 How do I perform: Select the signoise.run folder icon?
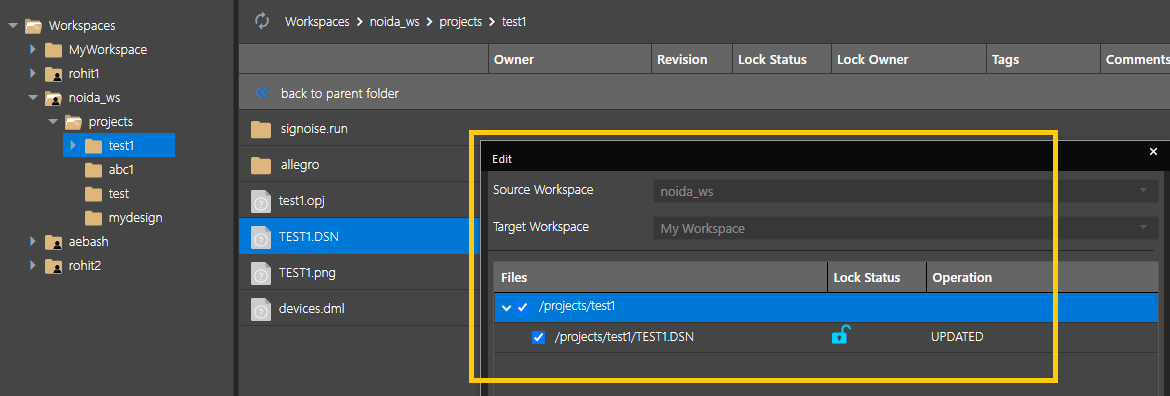coord(261,129)
